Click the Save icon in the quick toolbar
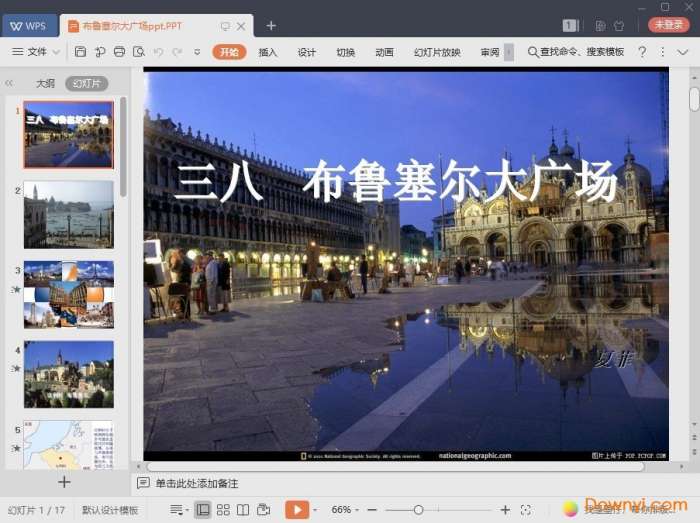Image resolution: width=700 pixels, height=523 pixels. (x=80, y=52)
